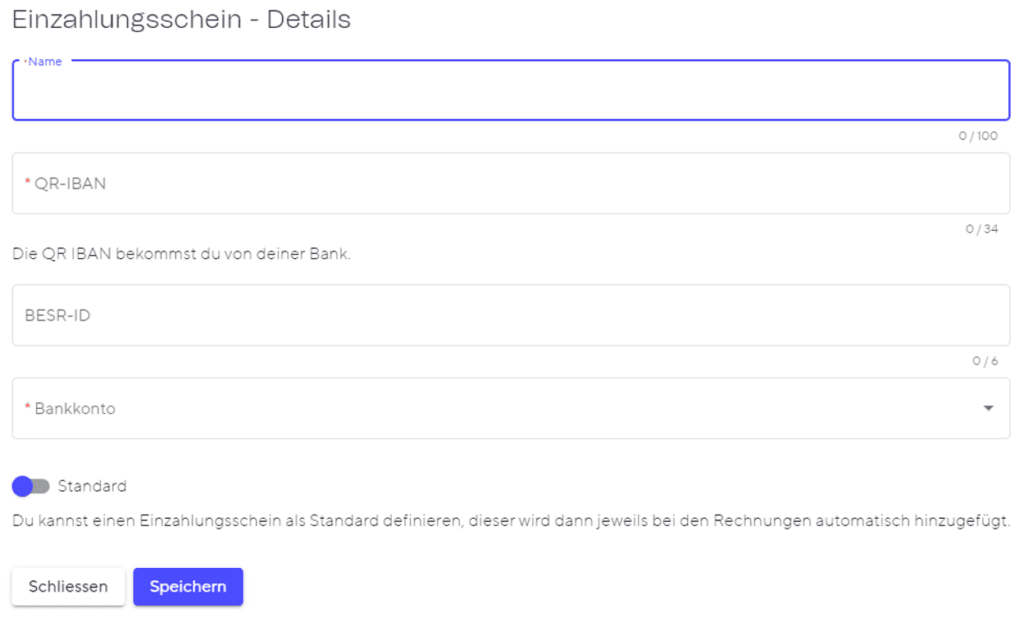Click into the Name input field

click(x=511, y=90)
